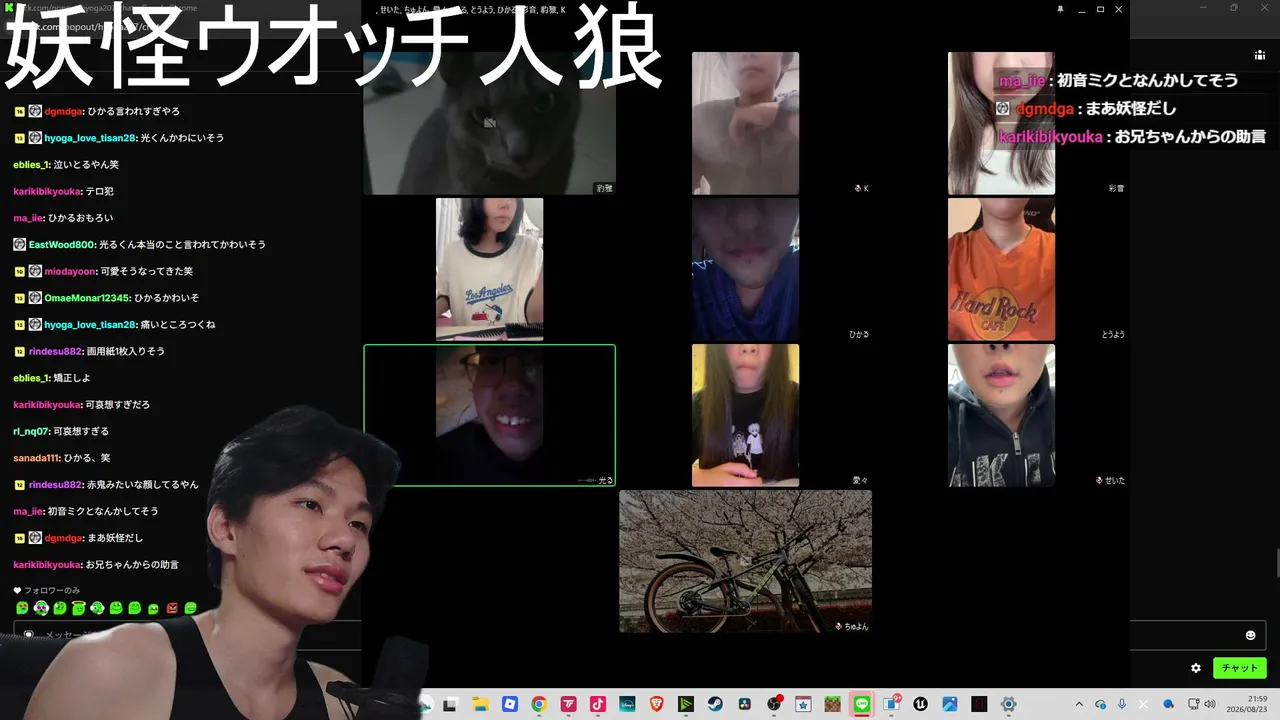1280x720 pixels.
Task: Click the message "ひかるおもろい"
Action: (80, 218)
